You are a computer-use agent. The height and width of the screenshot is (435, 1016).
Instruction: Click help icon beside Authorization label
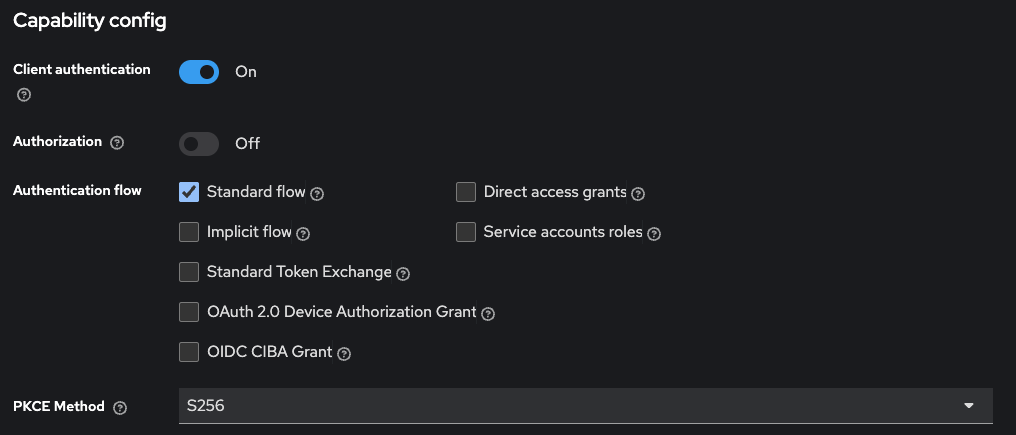117,143
